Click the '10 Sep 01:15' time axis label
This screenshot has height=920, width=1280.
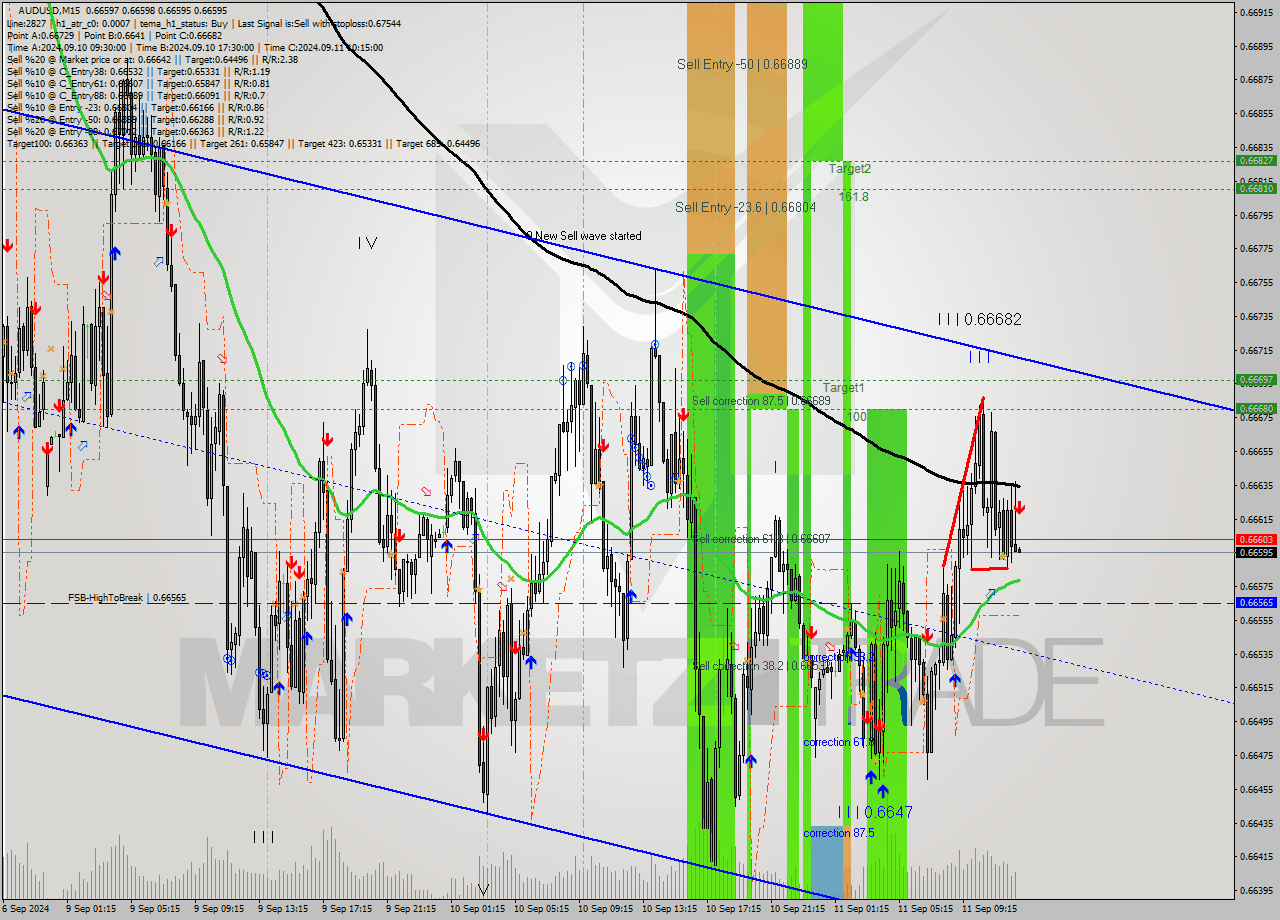(x=477, y=909)
